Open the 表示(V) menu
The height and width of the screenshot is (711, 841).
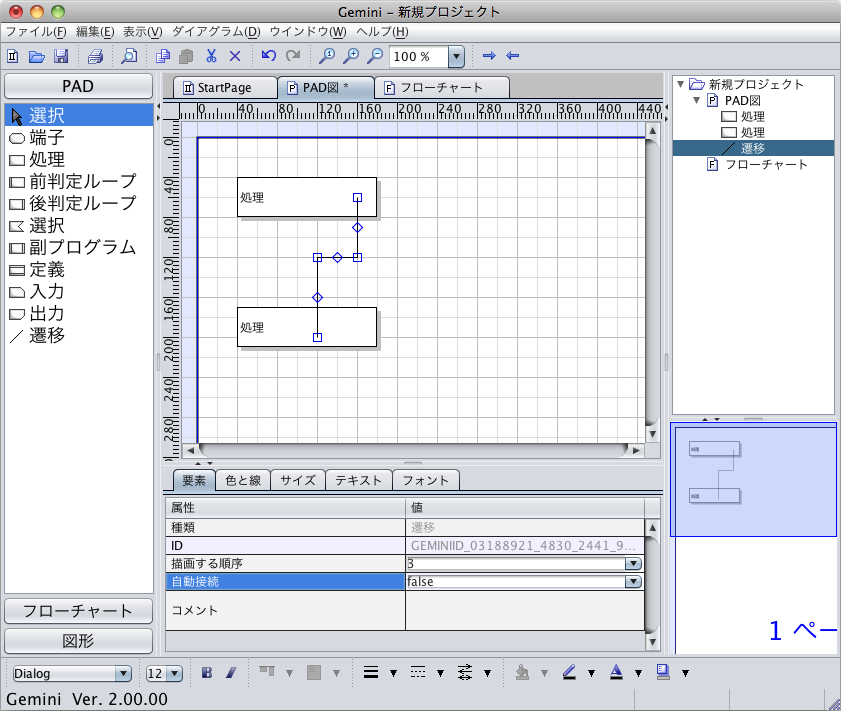pyautogui.click(x=143, y=32)
